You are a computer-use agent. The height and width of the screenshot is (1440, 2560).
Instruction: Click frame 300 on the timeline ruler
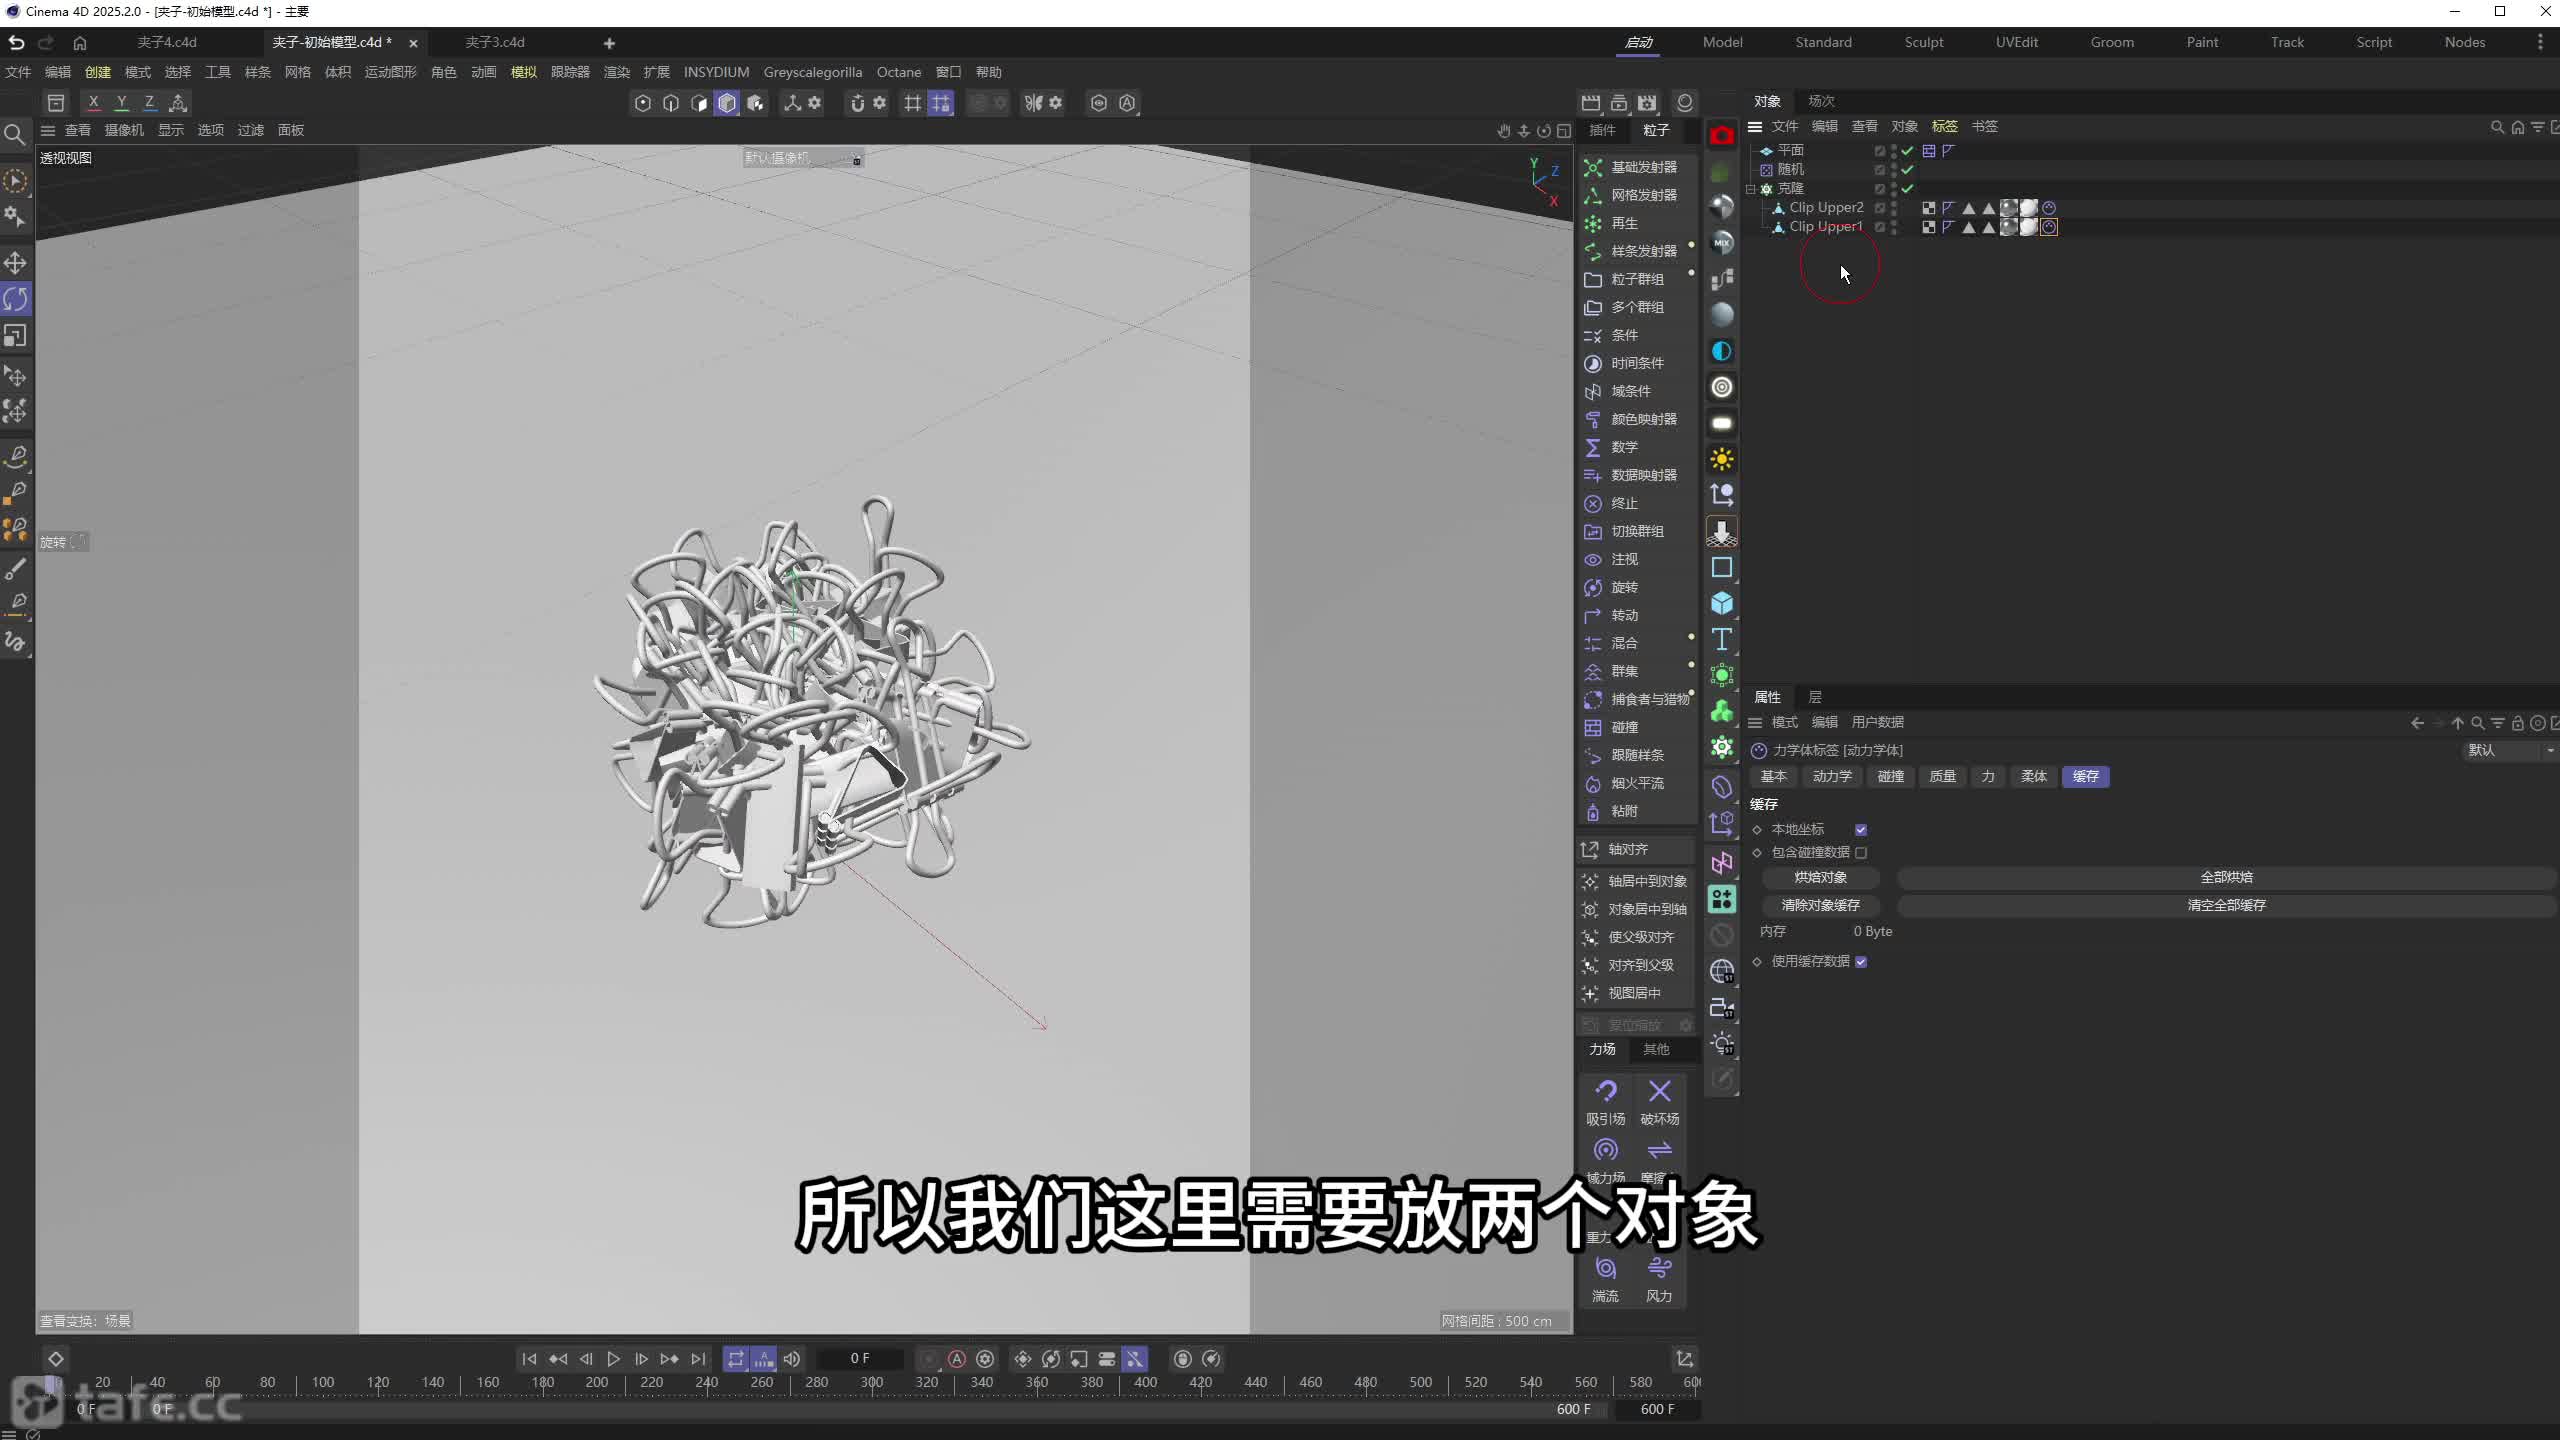(872, 1382)
